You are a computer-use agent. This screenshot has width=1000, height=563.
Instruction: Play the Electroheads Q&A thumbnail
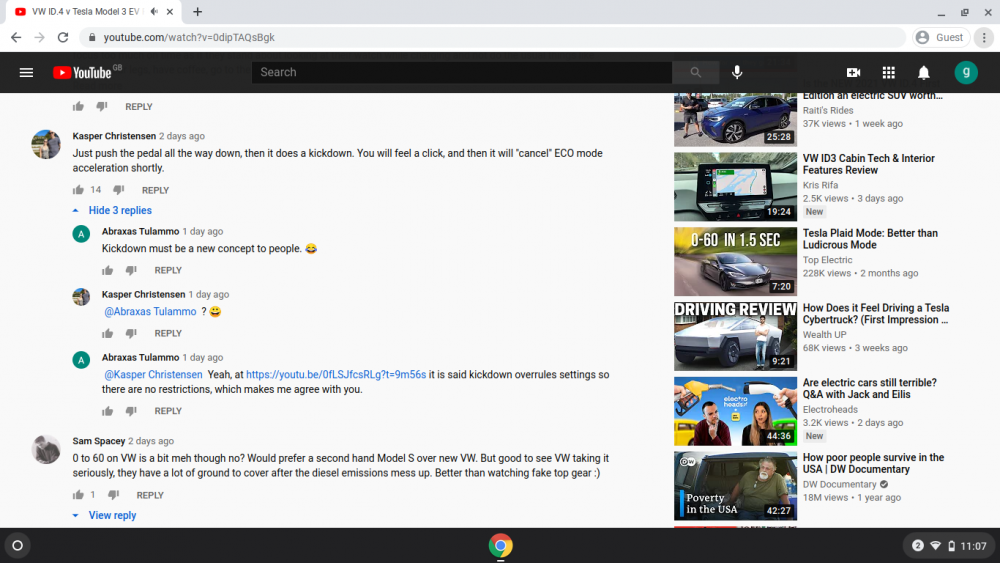pos(735,411)
